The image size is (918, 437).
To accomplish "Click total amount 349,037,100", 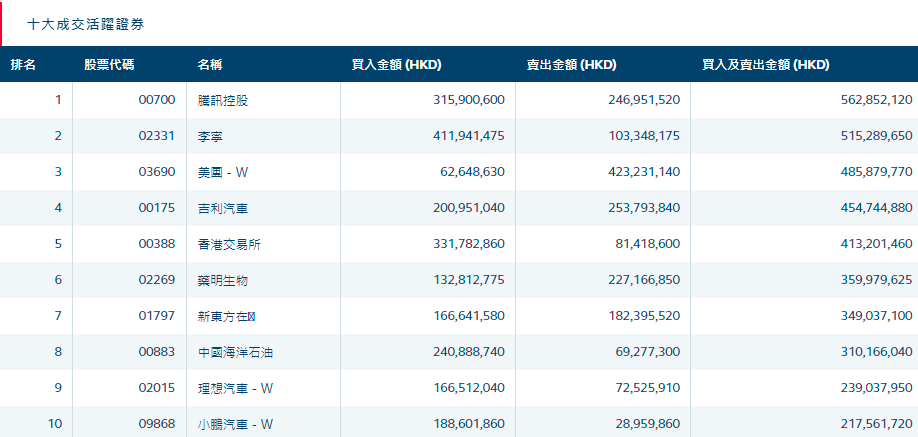I will click(x=876, y=316).
